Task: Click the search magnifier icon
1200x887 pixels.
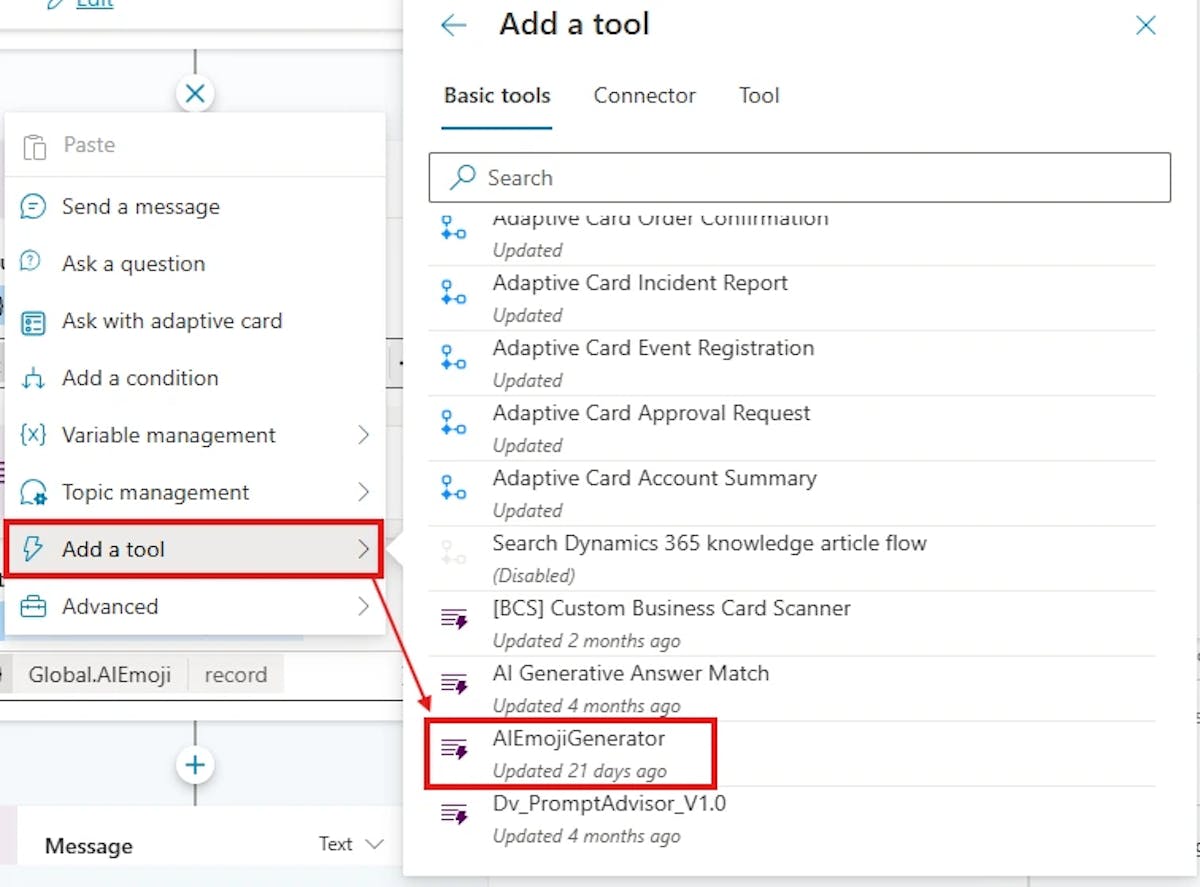Action: click(x=462, y=178)
